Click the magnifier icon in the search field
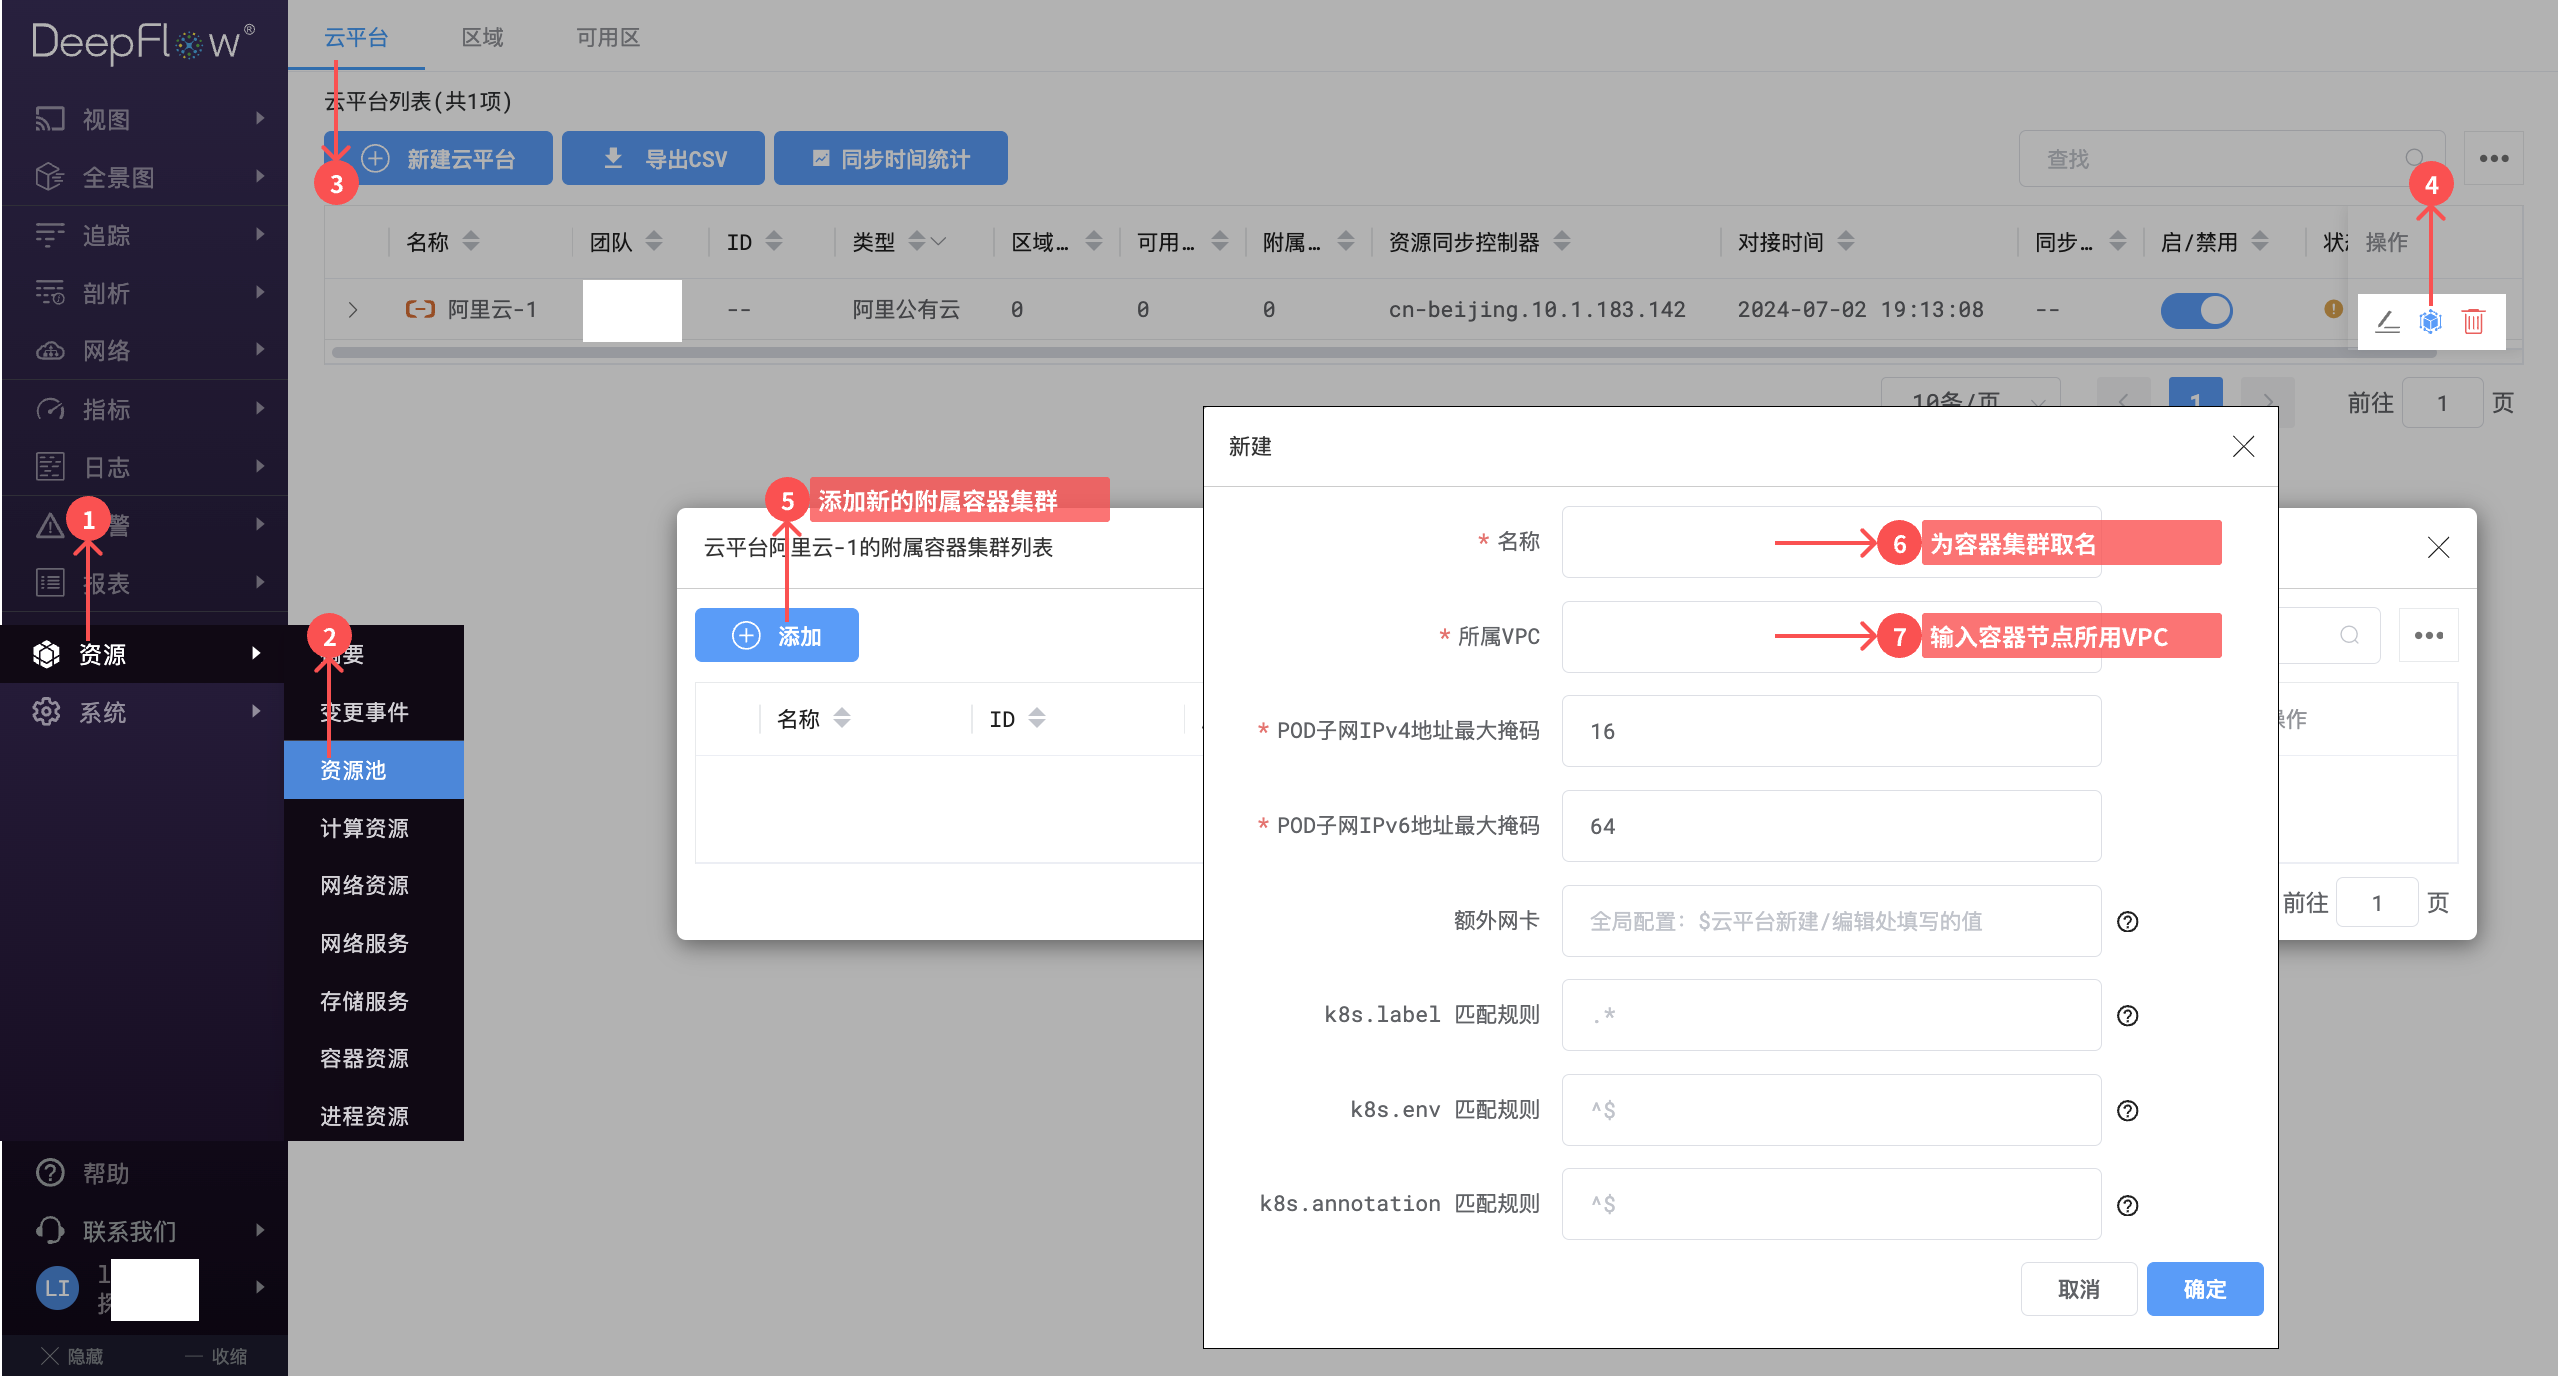 2416,158
